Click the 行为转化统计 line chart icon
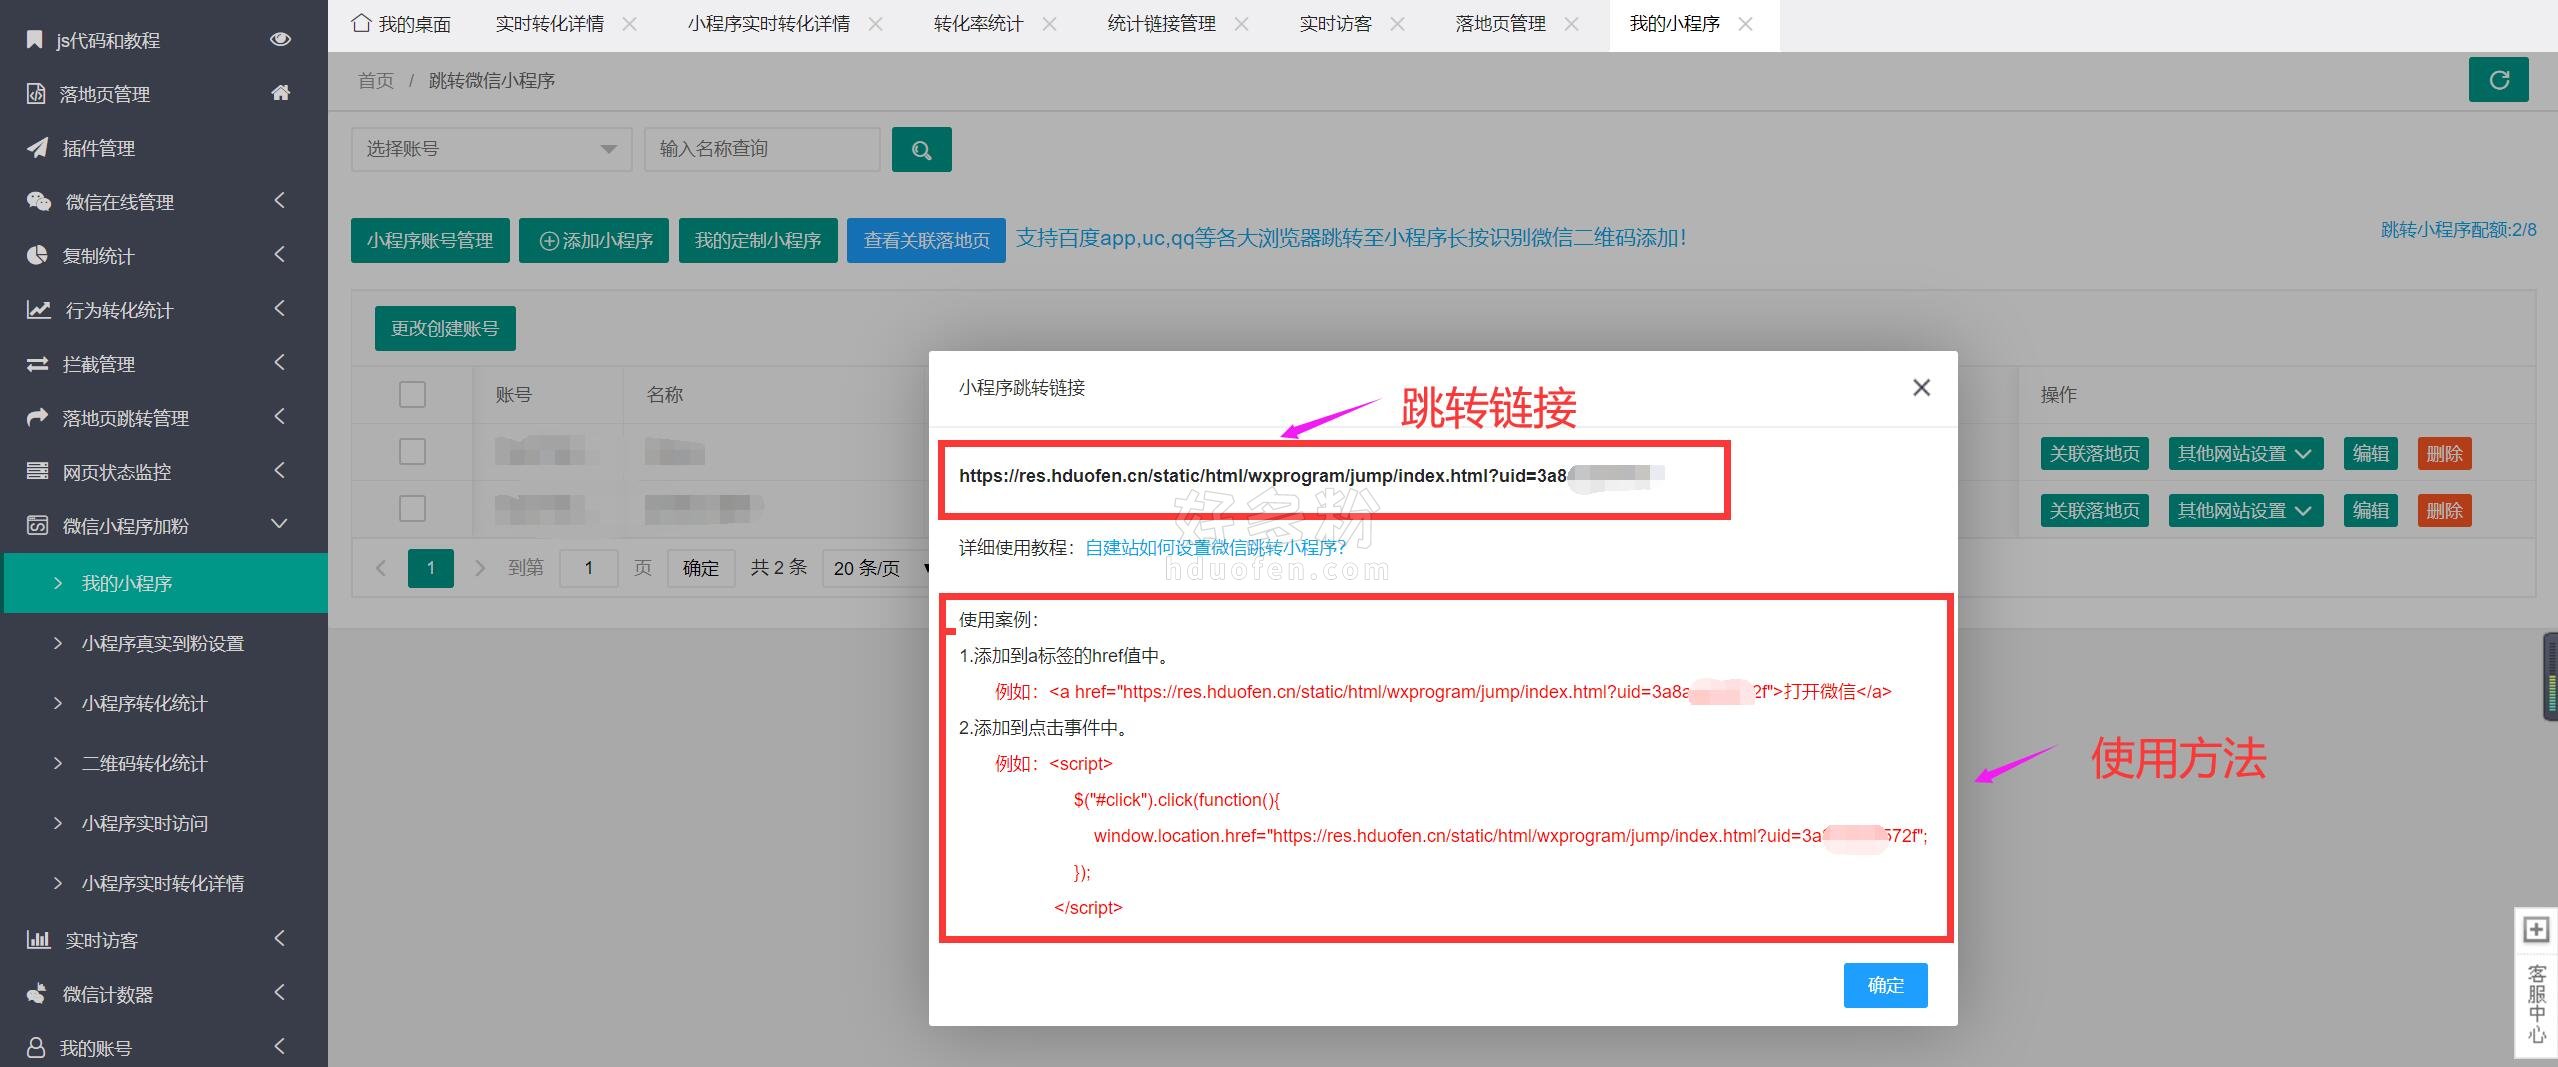The height and width of the screenshot is (1067, 2558). coord(38,310)
